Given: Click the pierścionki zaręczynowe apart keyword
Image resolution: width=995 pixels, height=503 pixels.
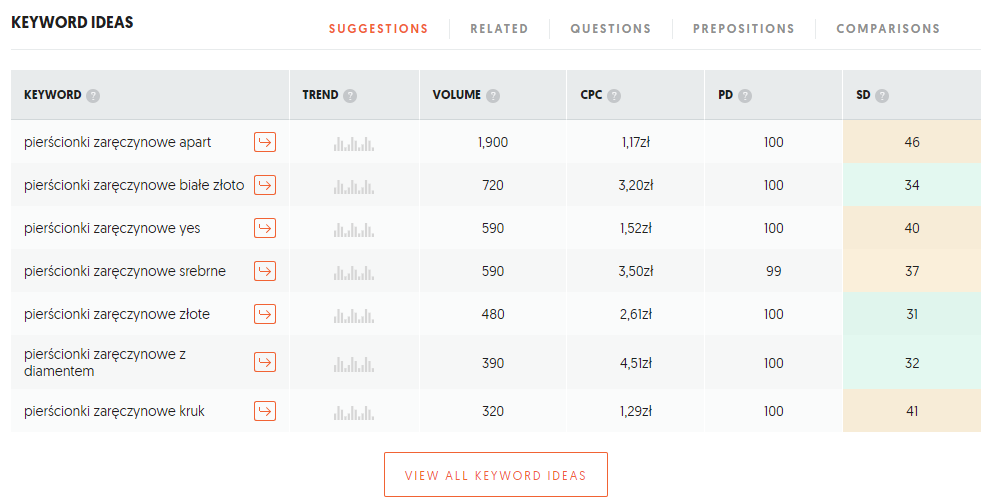Looking at the screenshot, I should (117, 142).
